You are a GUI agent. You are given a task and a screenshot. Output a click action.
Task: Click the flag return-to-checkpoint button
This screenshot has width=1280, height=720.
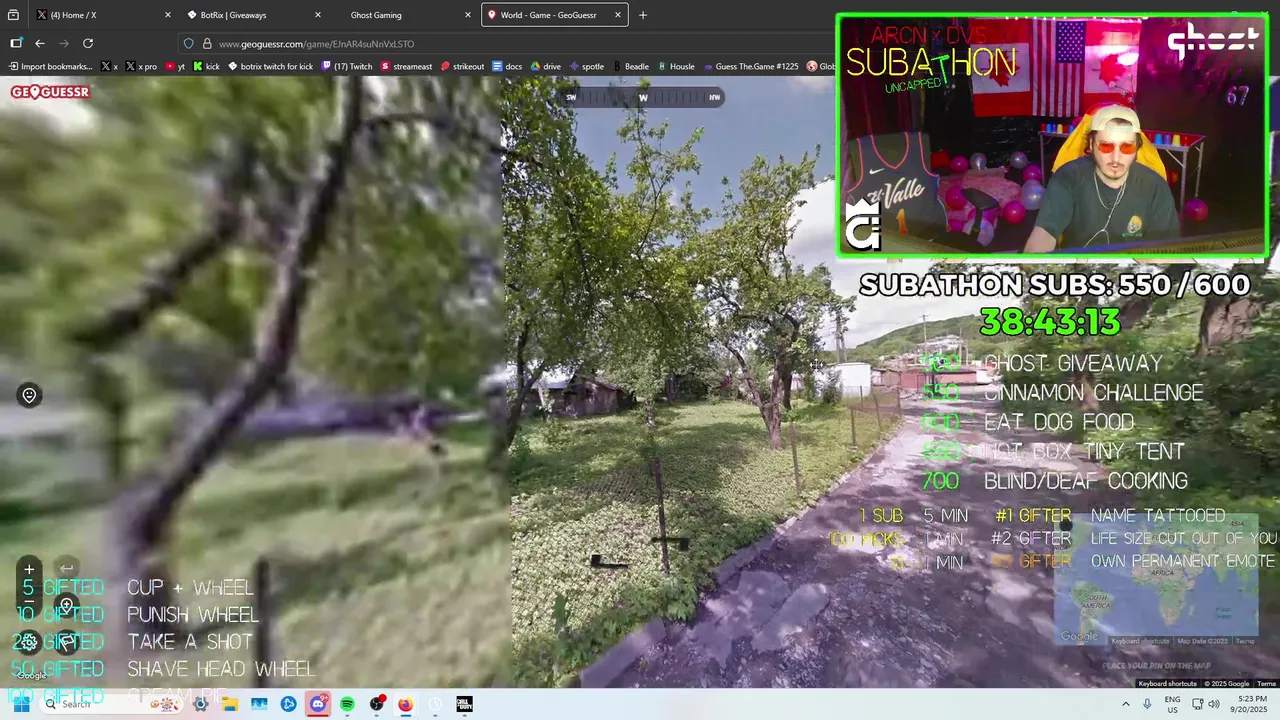click(66, 642)
